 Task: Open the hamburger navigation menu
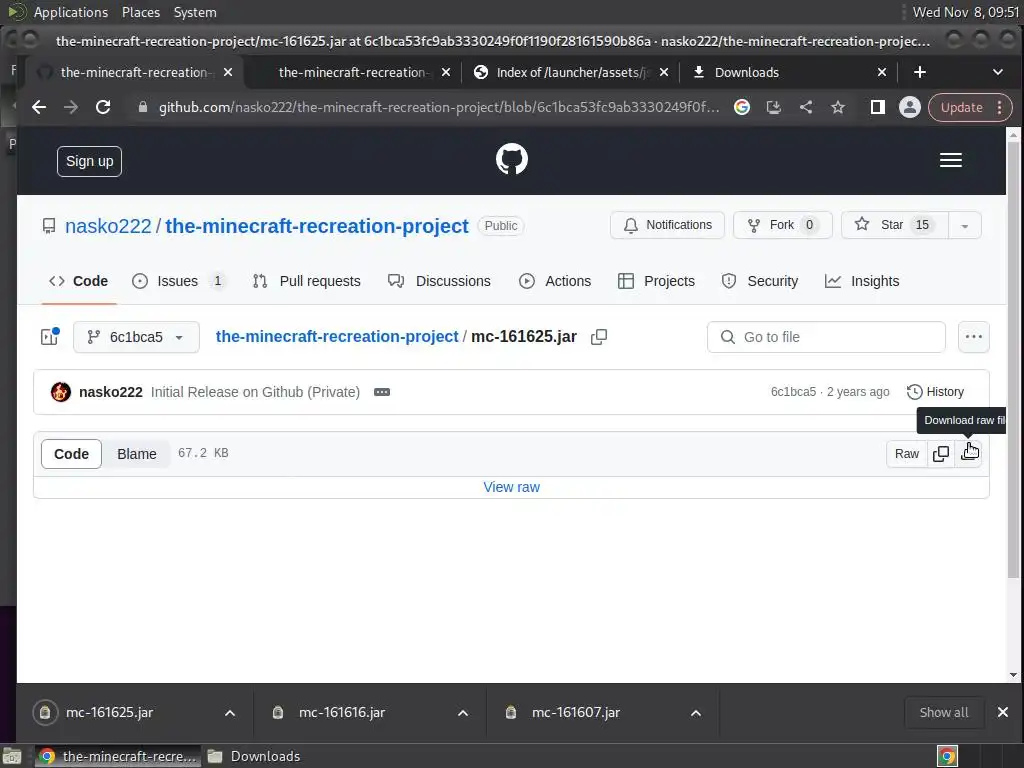click(x=950, y=160)
